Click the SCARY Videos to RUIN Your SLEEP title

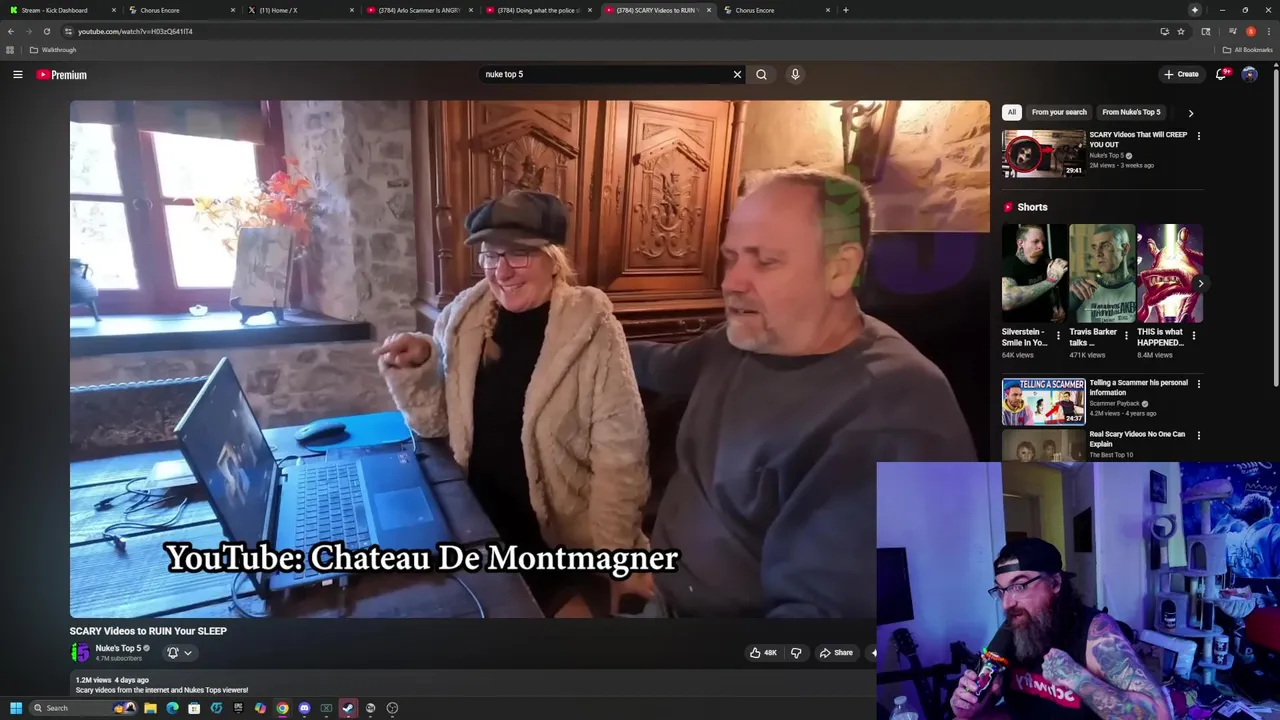pyautogui.click(x=148, y=631)
